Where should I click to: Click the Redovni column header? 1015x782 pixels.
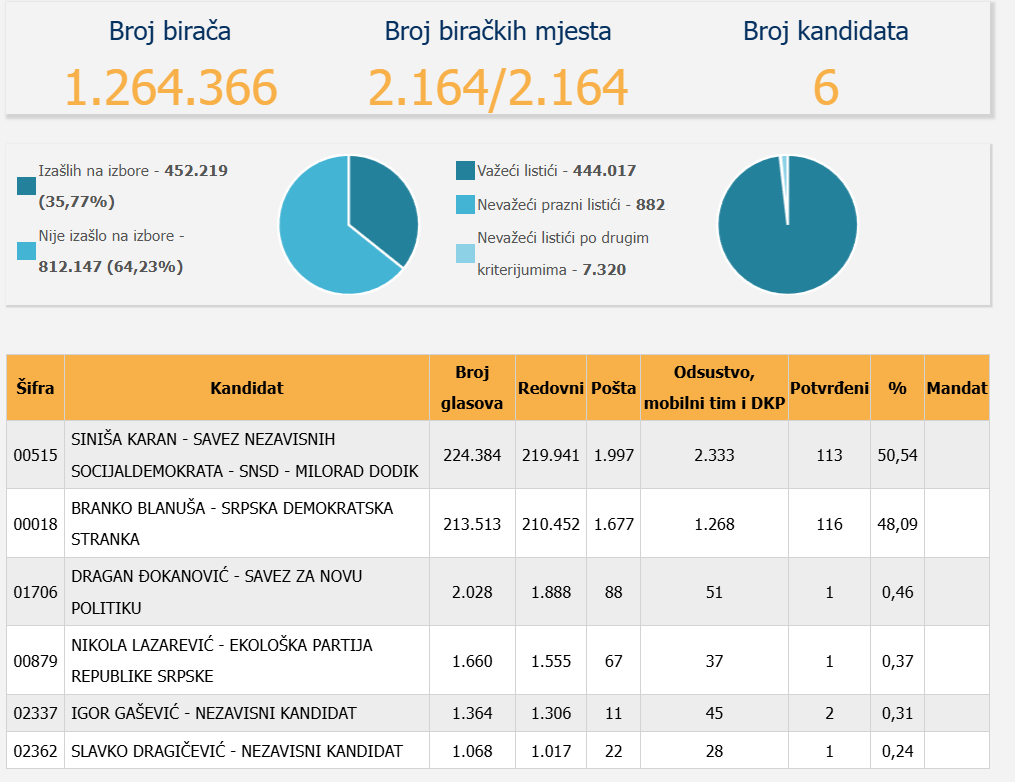(x=550, y=388)
